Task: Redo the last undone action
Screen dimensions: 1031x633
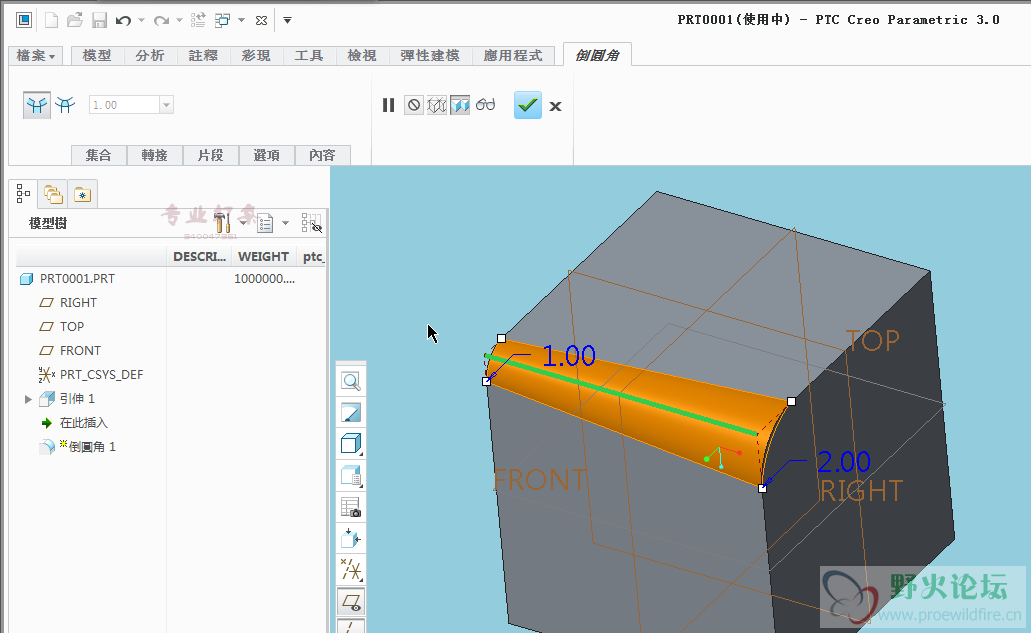Action: (x=160, y=20)
